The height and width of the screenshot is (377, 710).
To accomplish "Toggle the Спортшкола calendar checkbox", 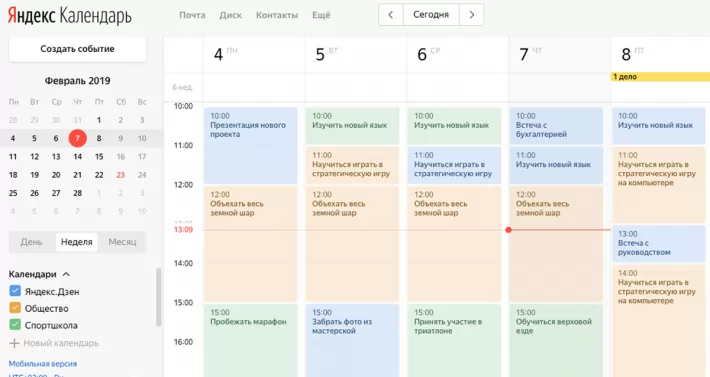I will point(15,325).
